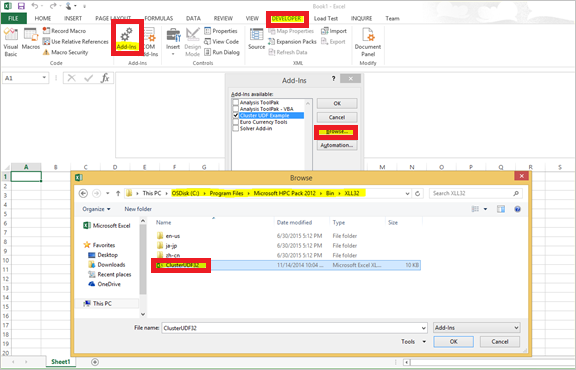The image size is (576, 370).
Task: Select the ClusterUDF32 file
Action: (x=181, y=265)
